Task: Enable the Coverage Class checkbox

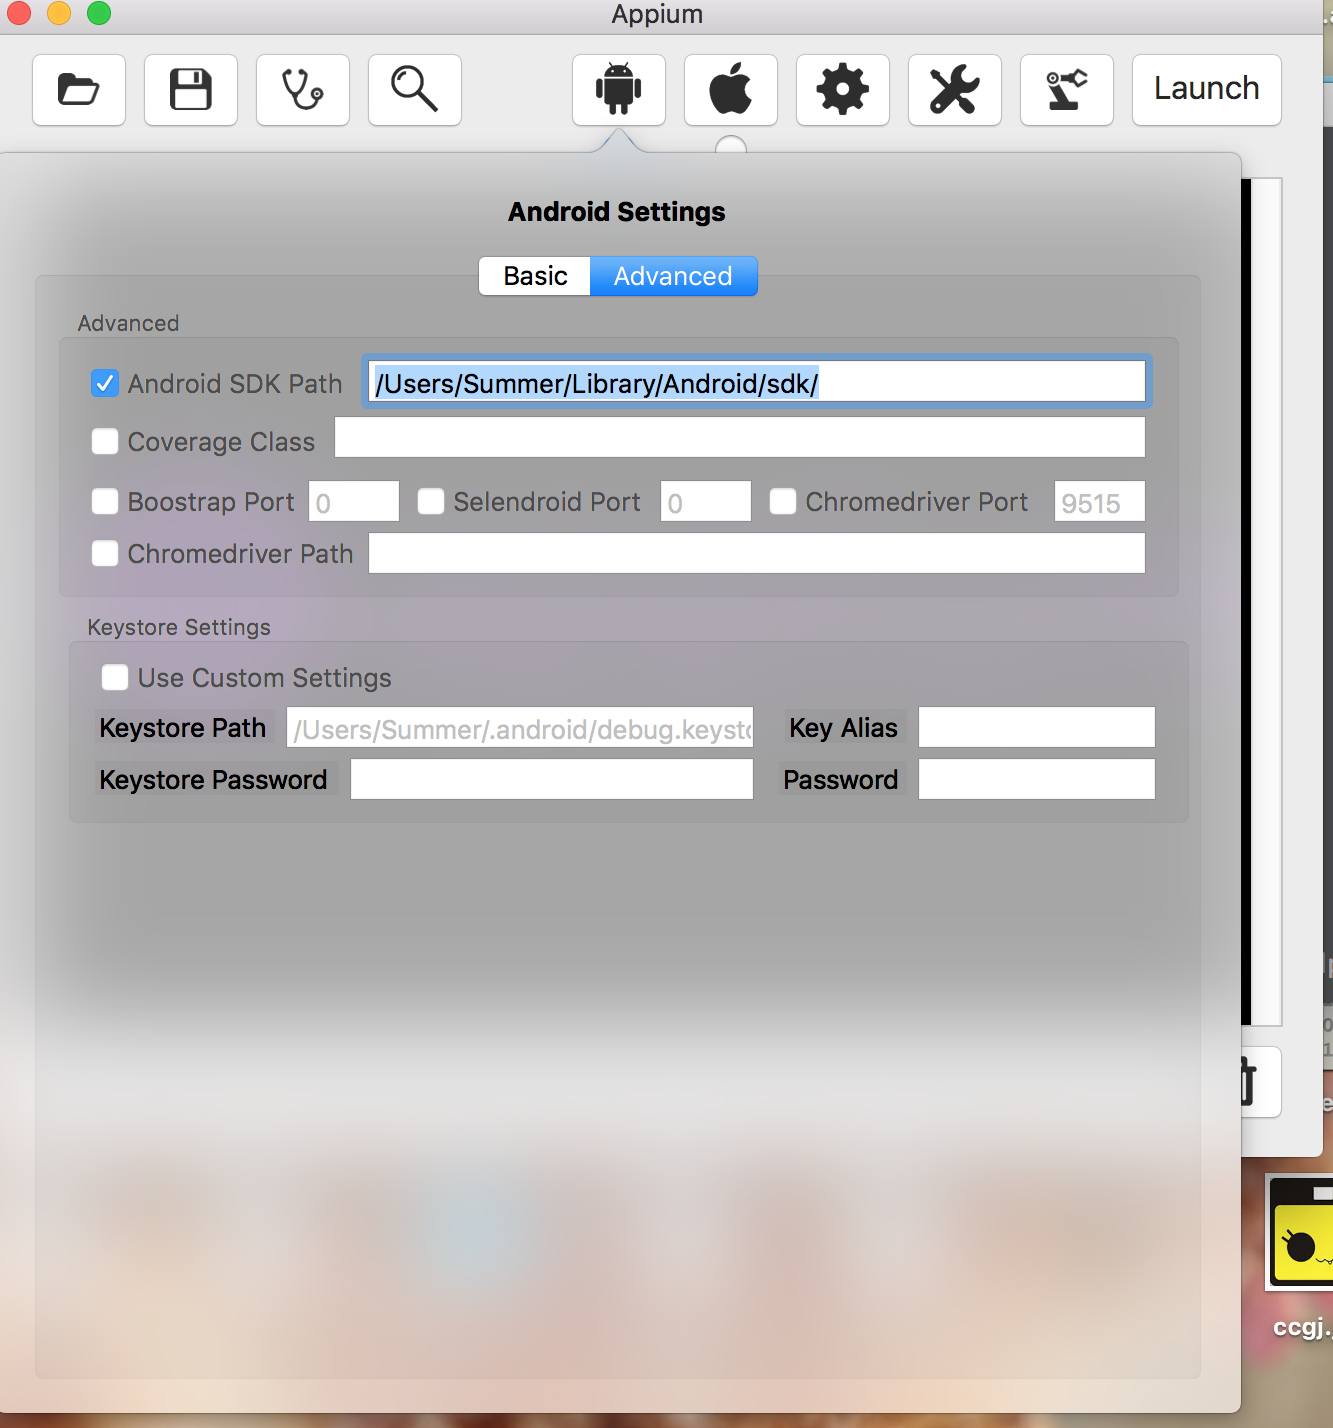Action: tap(105, 442)
